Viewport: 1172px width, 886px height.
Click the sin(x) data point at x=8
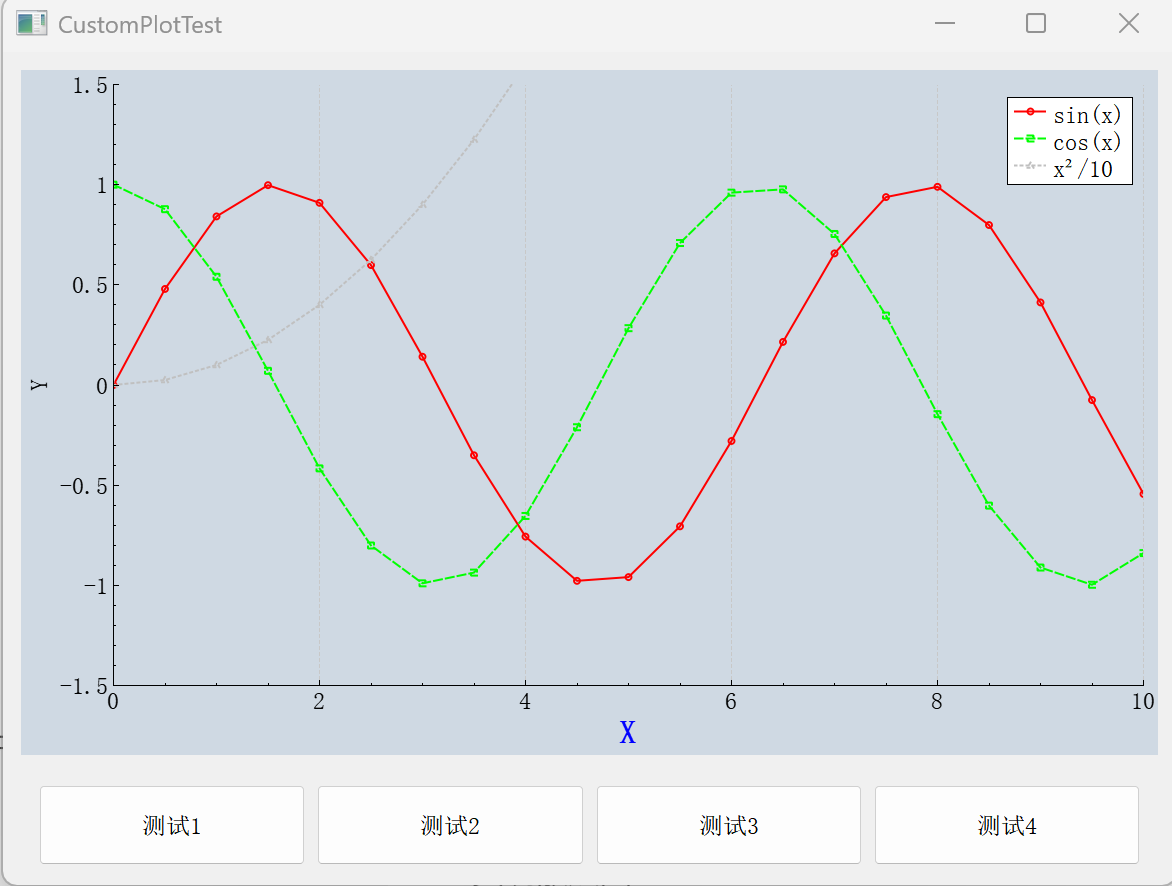click(x=937, y=187)
